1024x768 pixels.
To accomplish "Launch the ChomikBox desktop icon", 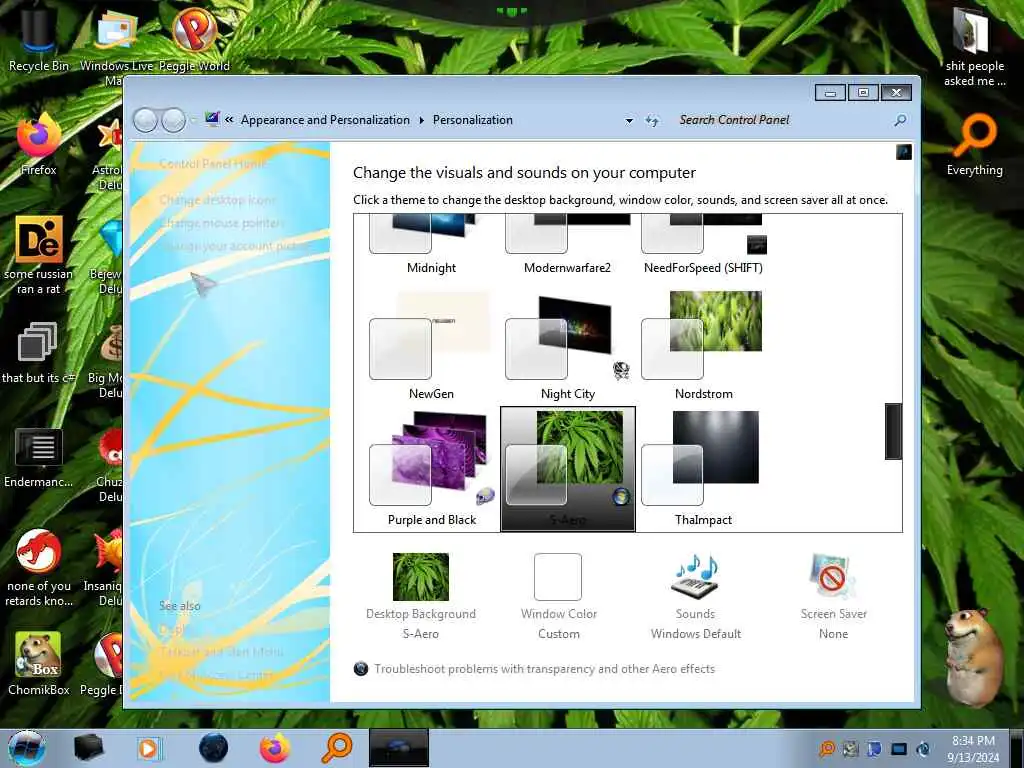I will 39,663.
